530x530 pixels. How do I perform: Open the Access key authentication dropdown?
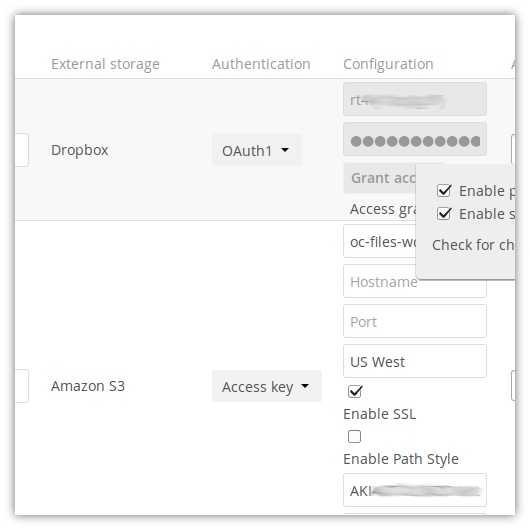(267, 386)
